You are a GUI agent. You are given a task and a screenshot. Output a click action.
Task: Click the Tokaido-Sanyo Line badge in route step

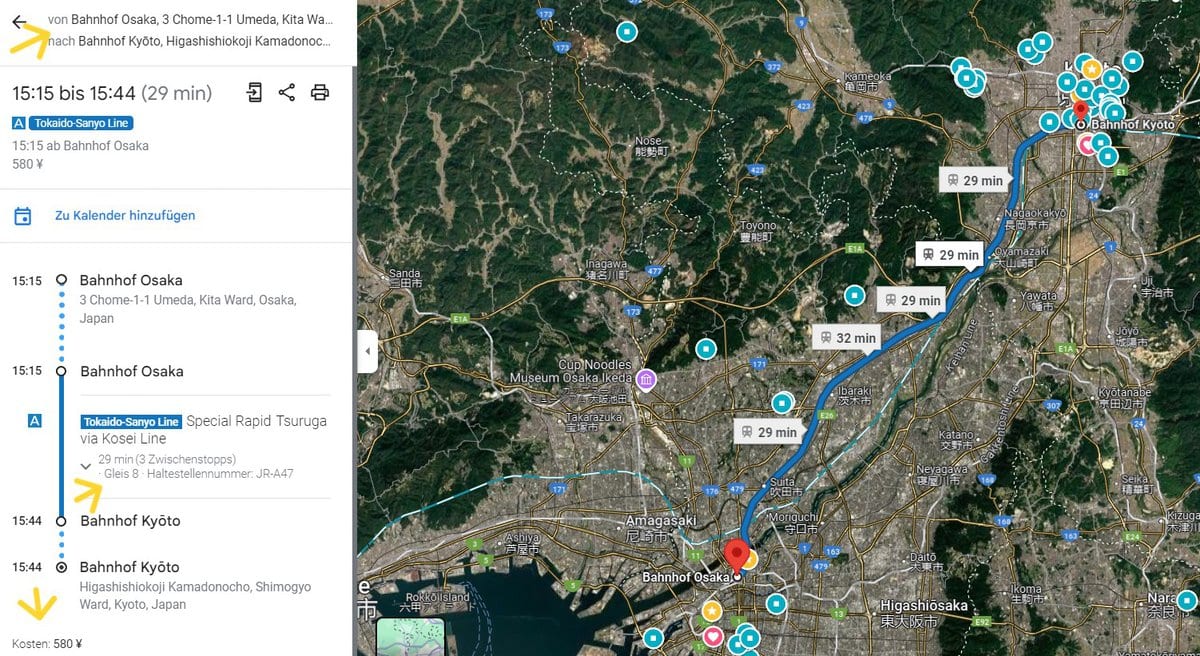(131, 422)
